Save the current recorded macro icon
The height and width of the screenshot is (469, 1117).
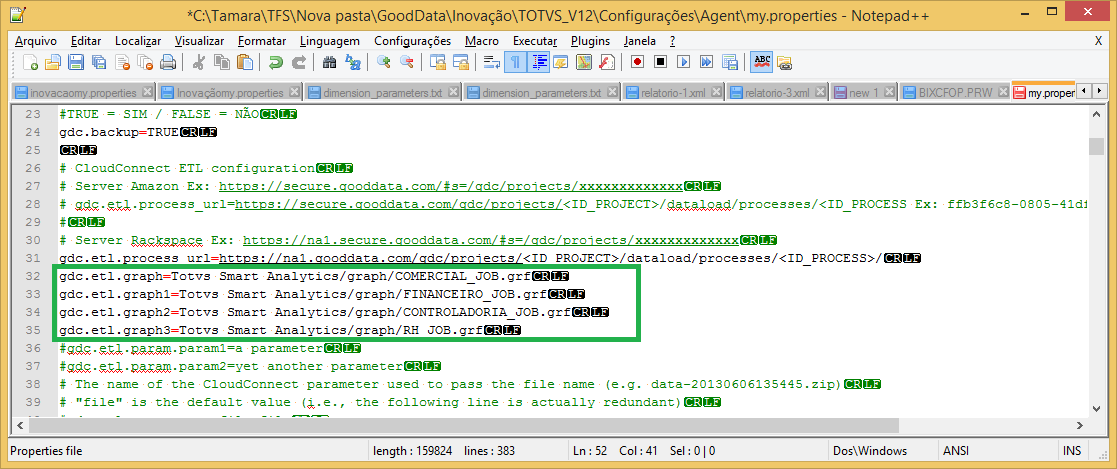pyautogui.click(x=729, y=62)
